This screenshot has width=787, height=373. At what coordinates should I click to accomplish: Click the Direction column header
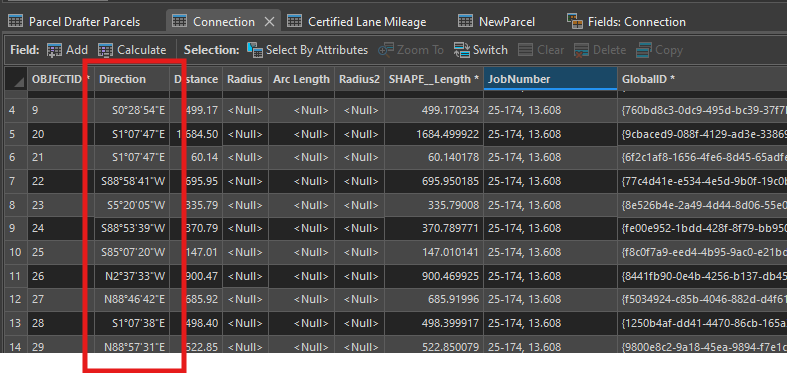[x=132, y=79]
